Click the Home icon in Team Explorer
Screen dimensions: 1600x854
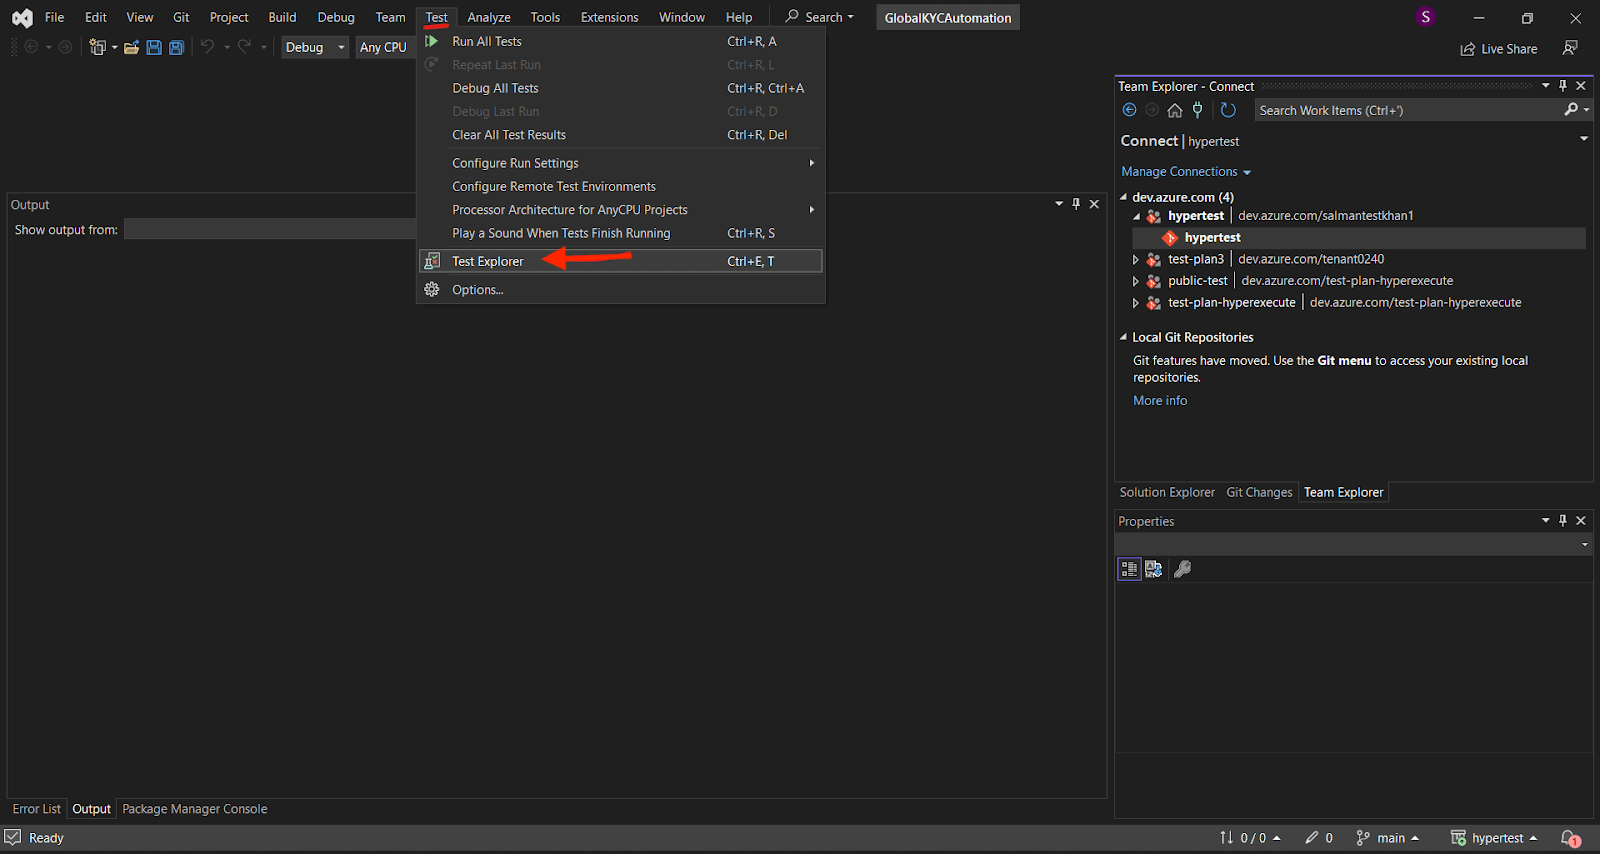click(x=1175, y=110)
